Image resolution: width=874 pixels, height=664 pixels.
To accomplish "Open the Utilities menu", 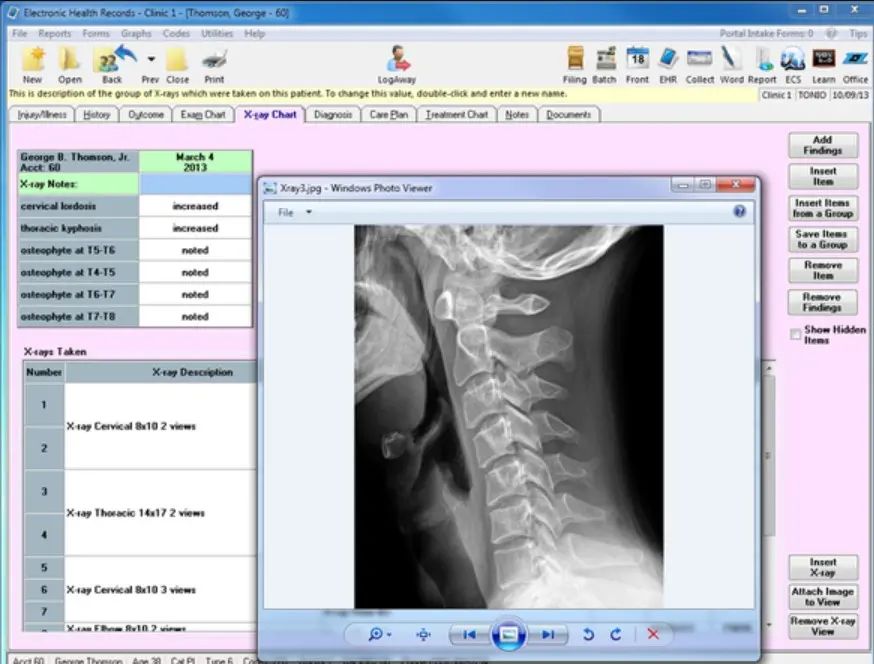I will 217,34.
